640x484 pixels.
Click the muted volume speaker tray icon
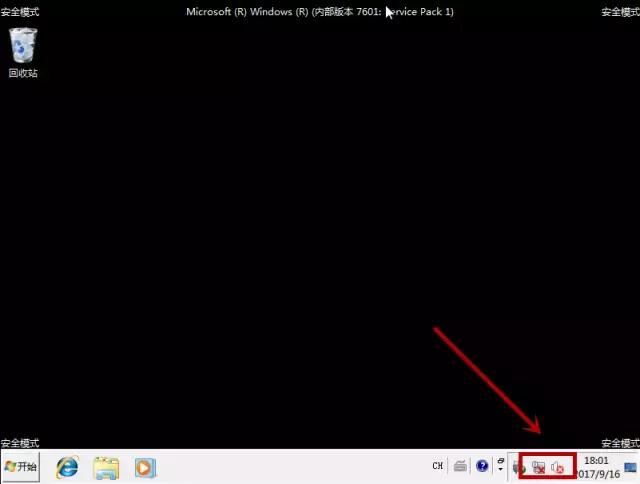click(557, 467)
